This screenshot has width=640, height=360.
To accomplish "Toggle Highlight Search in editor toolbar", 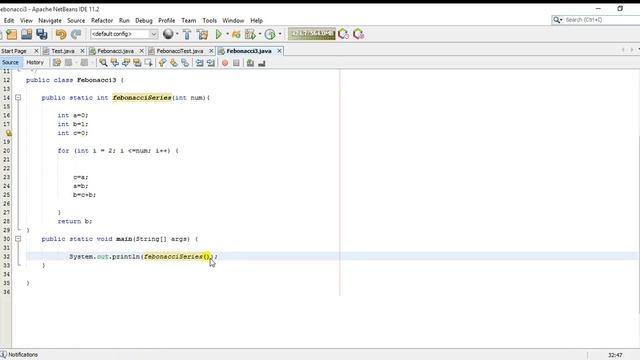I will click(137, 63).
